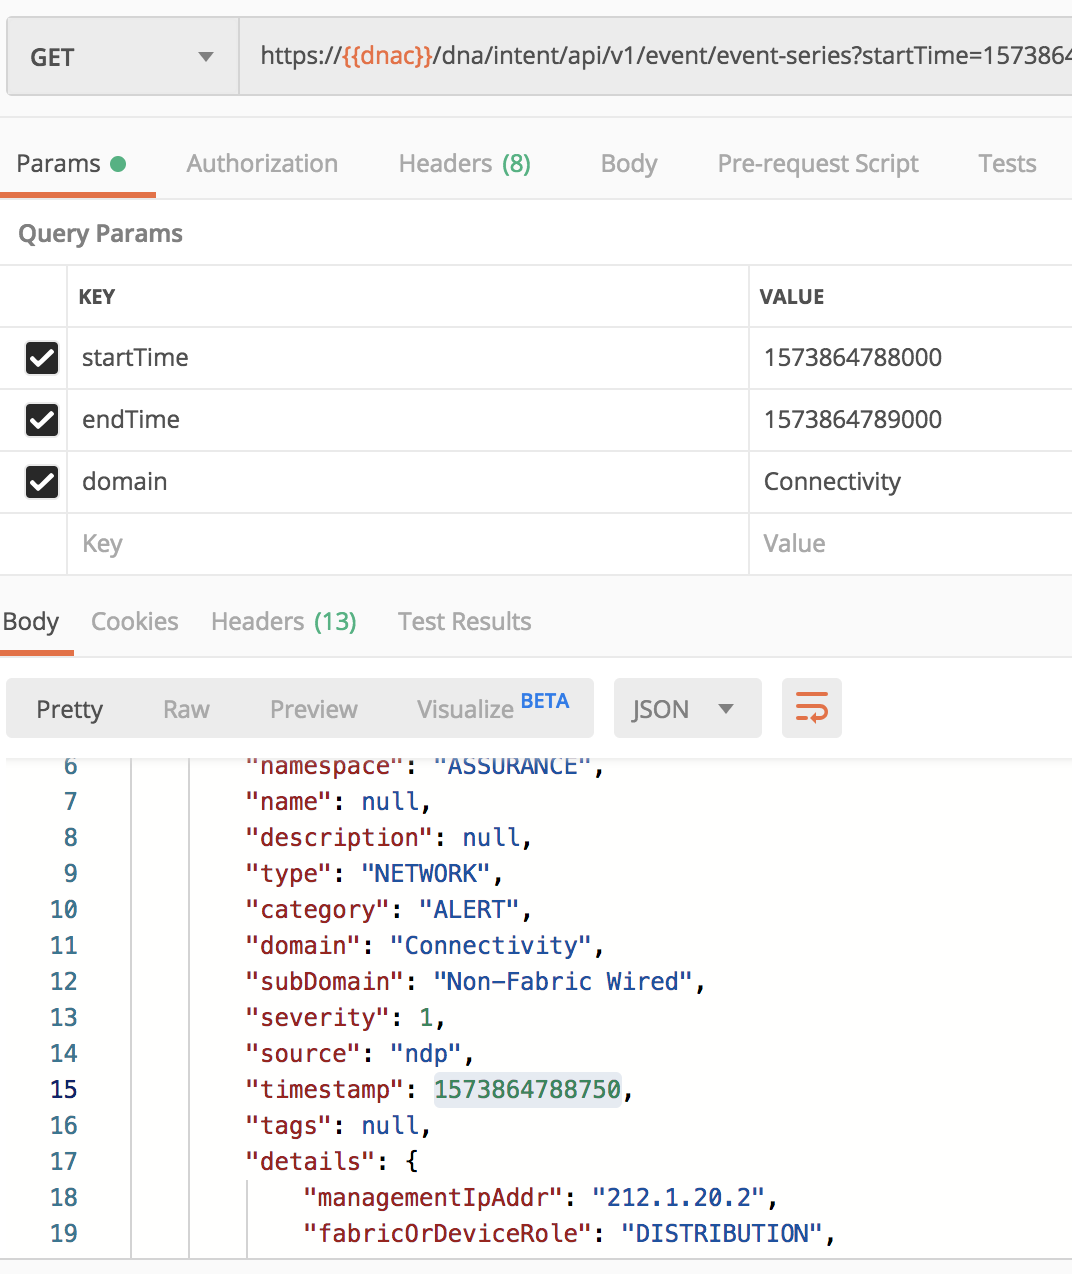View the response Cookies tab

[x=134, y=621]
